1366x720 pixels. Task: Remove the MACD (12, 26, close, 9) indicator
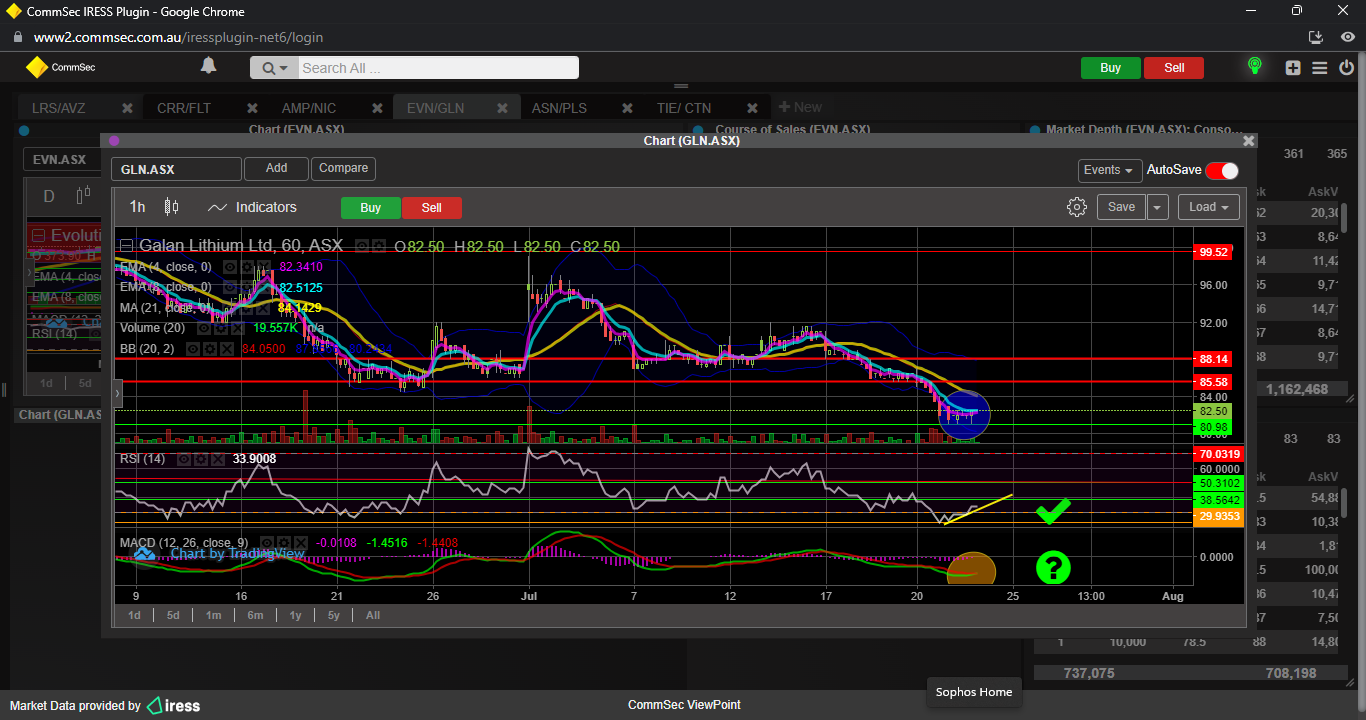301,543
